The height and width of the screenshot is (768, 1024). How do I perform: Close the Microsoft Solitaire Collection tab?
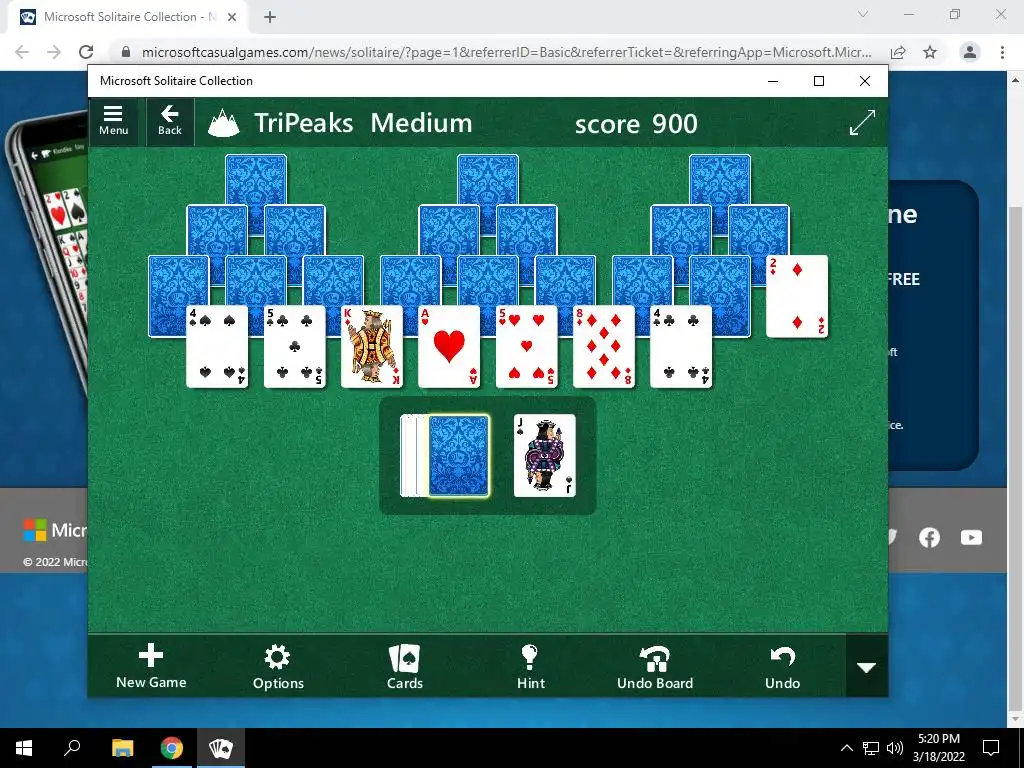(x=232, y=17)
